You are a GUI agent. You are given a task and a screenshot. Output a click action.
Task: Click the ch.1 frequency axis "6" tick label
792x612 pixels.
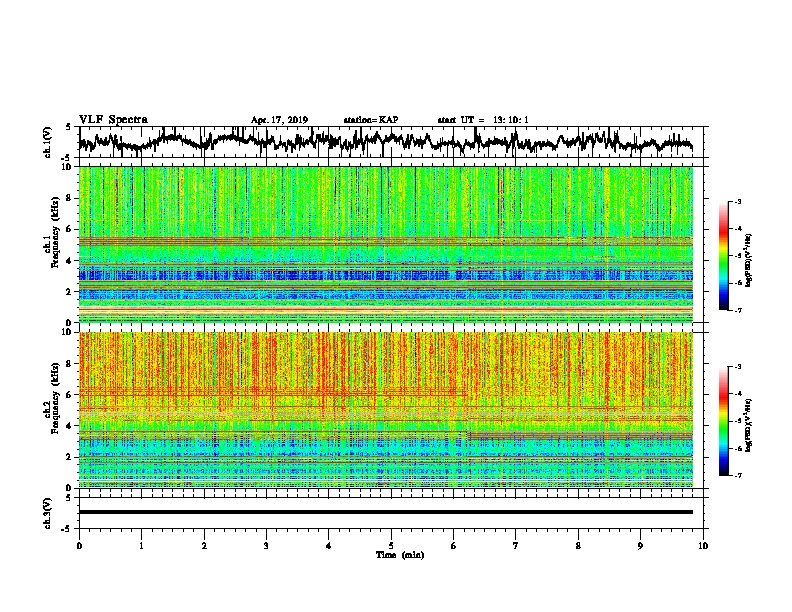pyautogui.click(x=69, y=230)
